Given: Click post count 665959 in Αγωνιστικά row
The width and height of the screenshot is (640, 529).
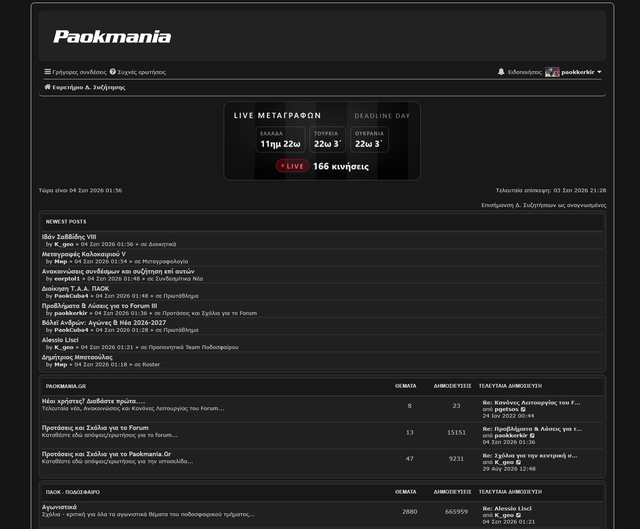Looking at the screenshot, I should tap(456, 511).
